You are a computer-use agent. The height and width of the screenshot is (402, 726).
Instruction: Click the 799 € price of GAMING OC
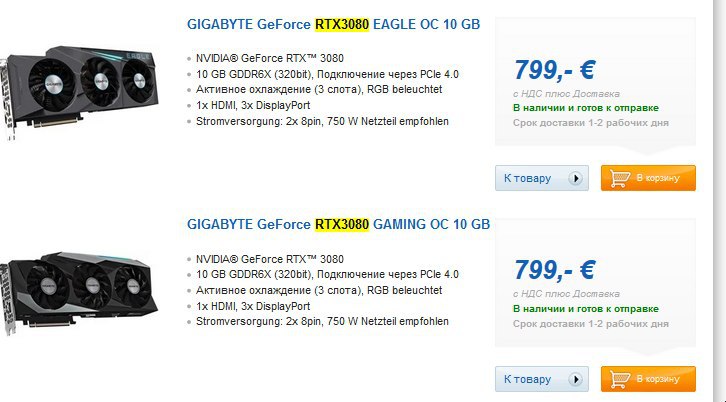(555, 270)
